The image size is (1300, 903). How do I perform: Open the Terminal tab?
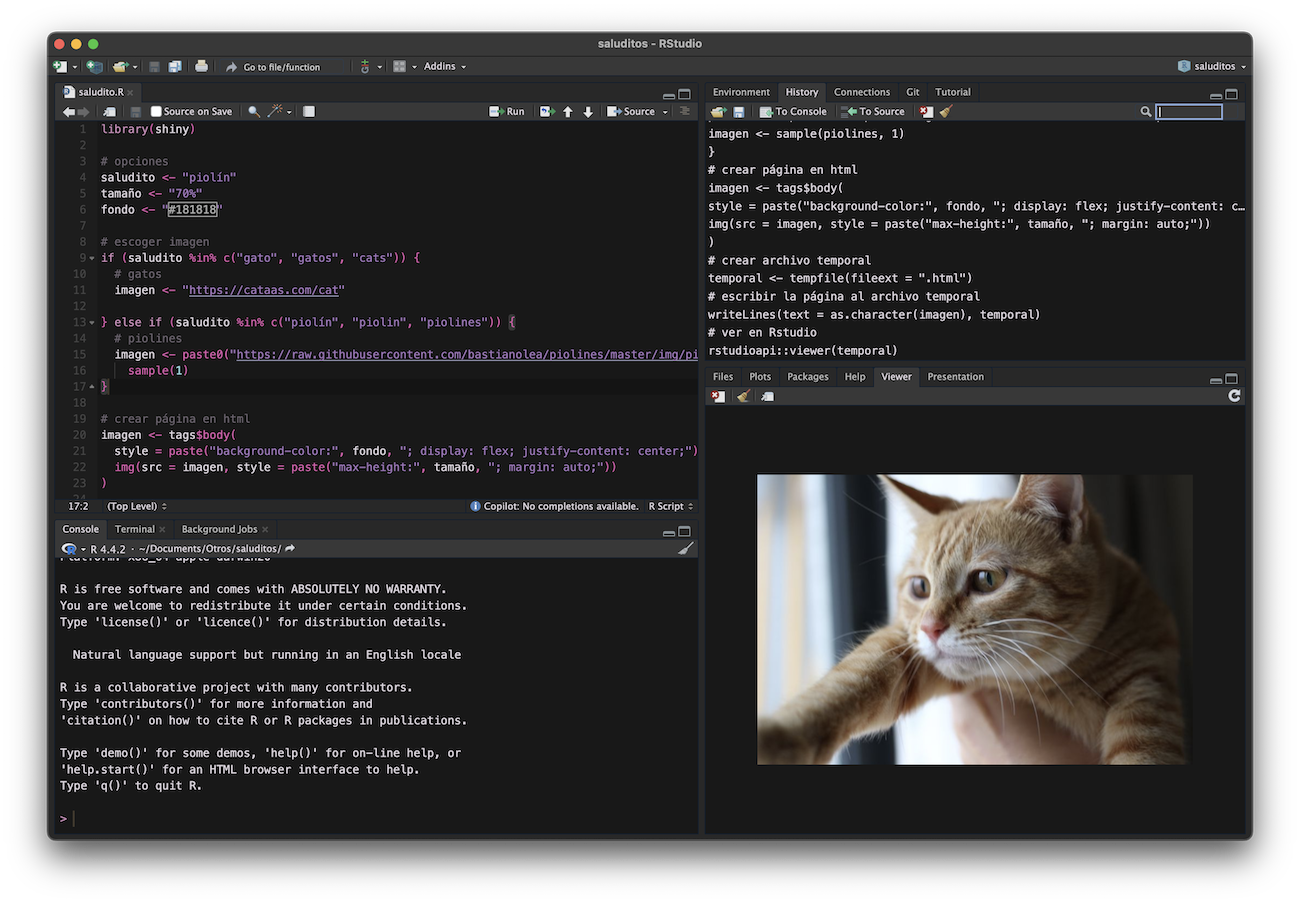click(134, 529)
